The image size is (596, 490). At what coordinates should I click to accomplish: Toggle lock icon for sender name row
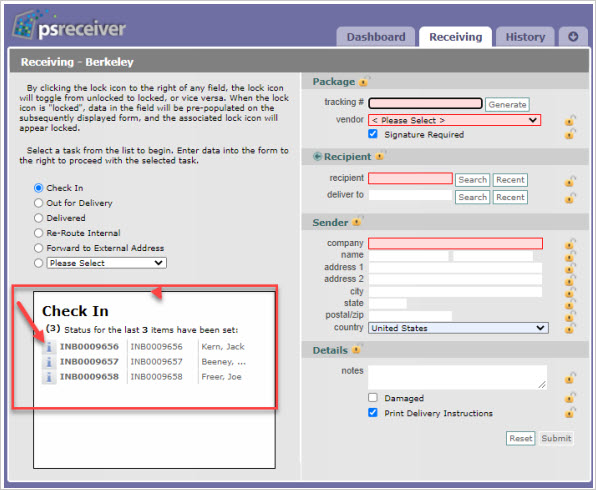click(x=570, y=256)
